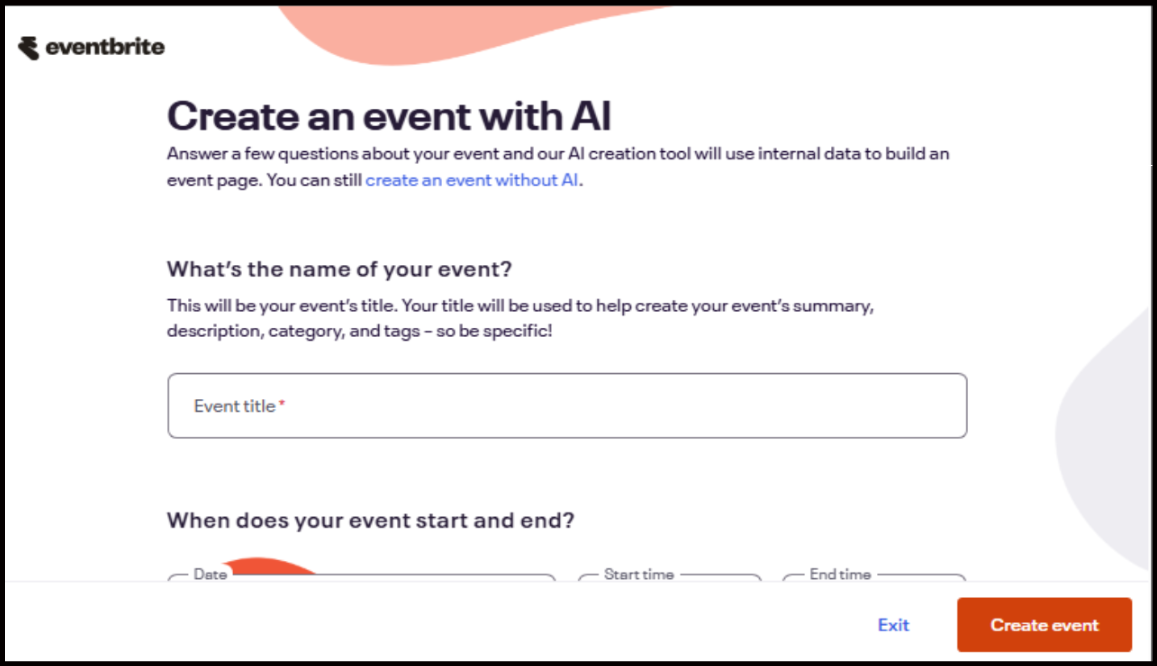
Task: Click the 'Event title' placeholder label
Action: [234, 406]
